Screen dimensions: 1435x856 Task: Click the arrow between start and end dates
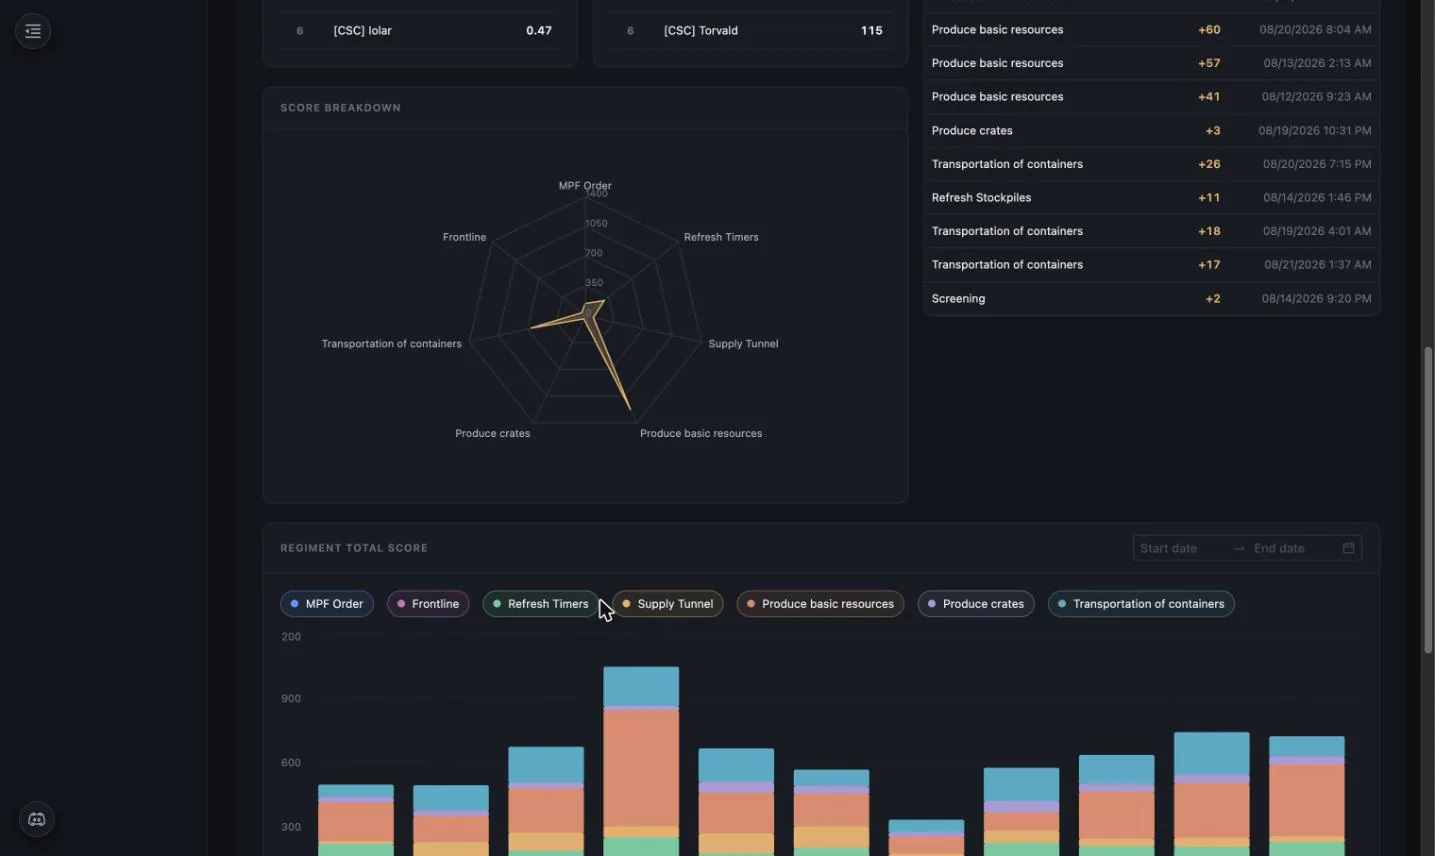1239,548
